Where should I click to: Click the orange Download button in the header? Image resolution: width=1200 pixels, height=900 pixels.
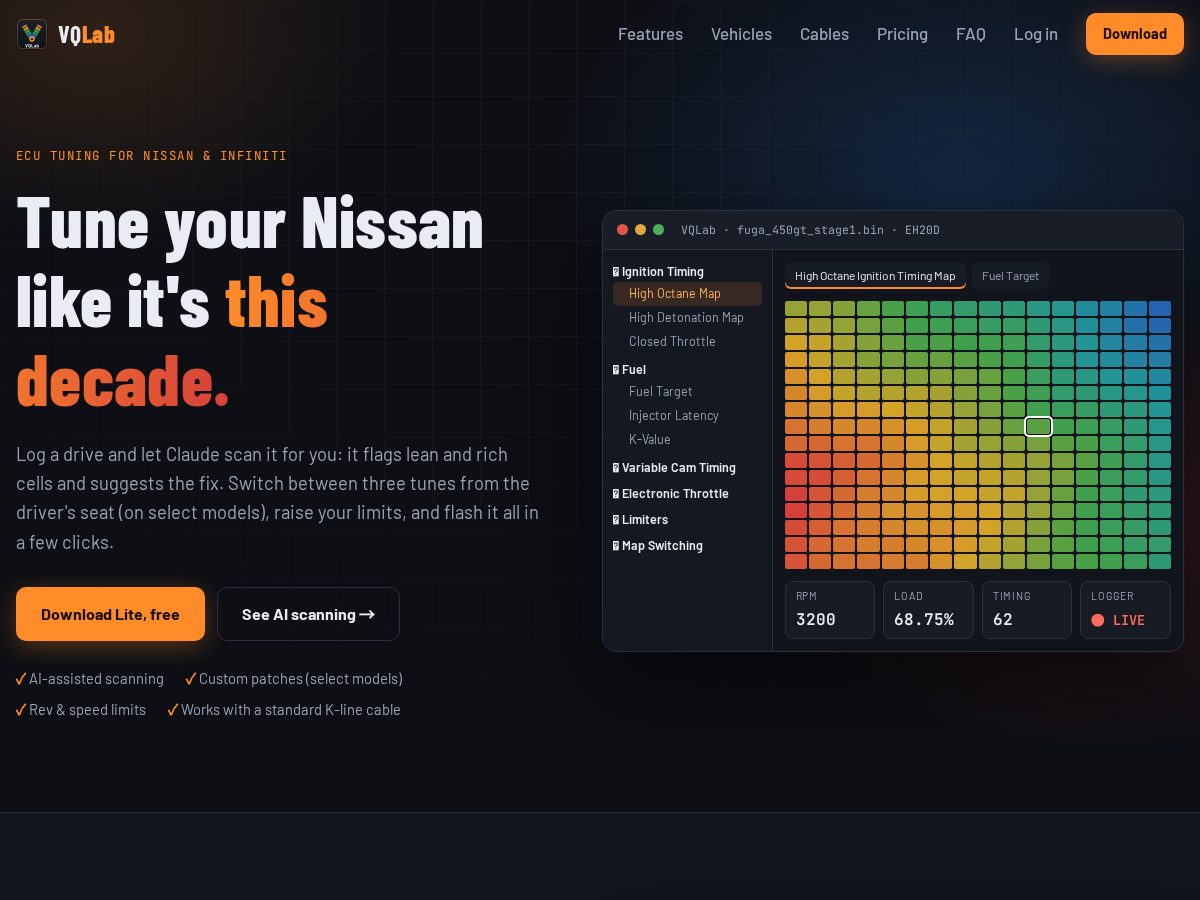point(1135,34)
